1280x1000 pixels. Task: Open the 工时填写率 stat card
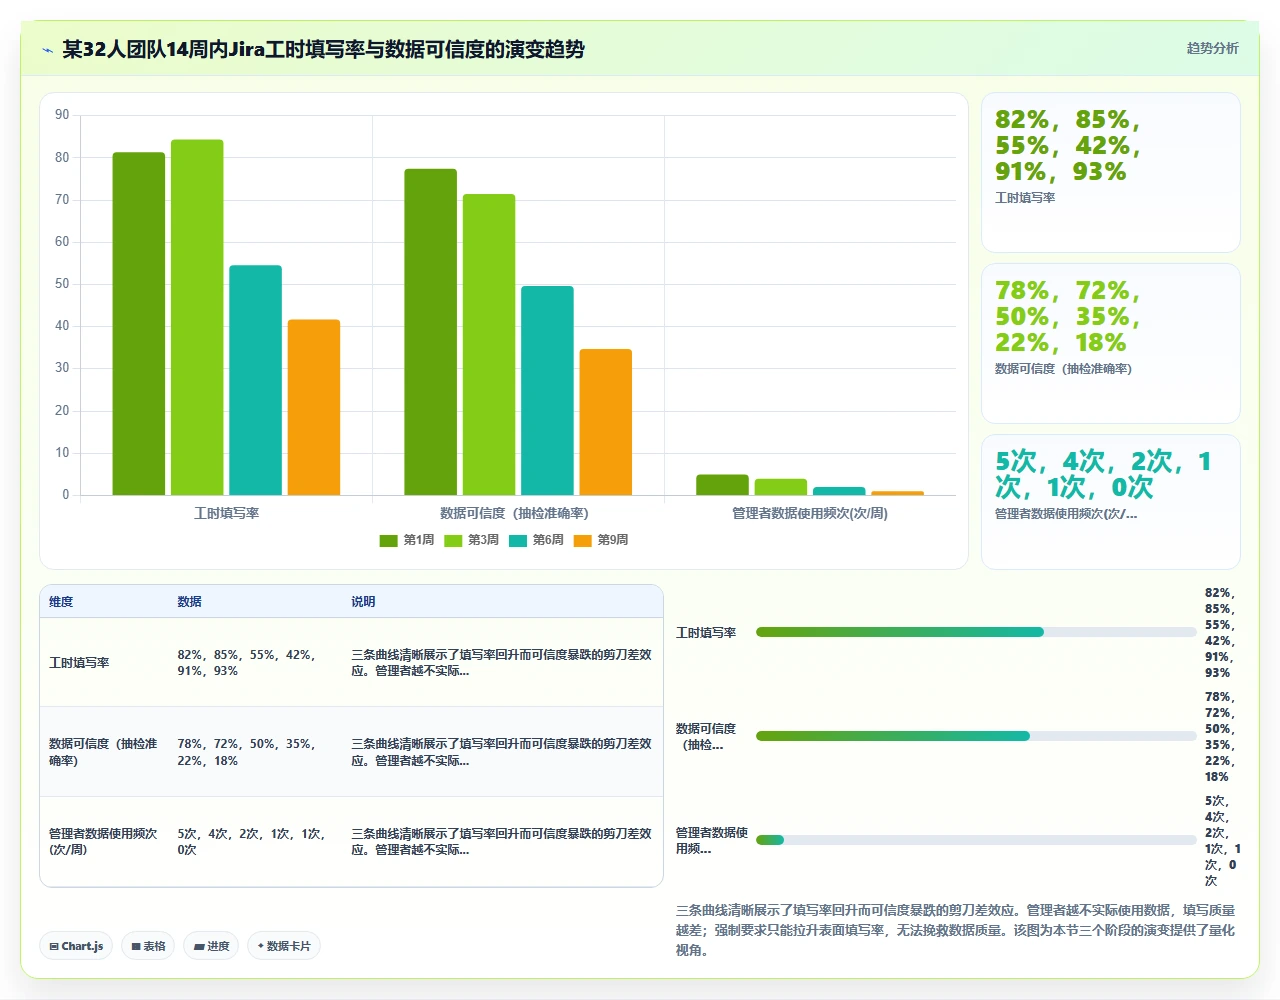pos(1111,173)
